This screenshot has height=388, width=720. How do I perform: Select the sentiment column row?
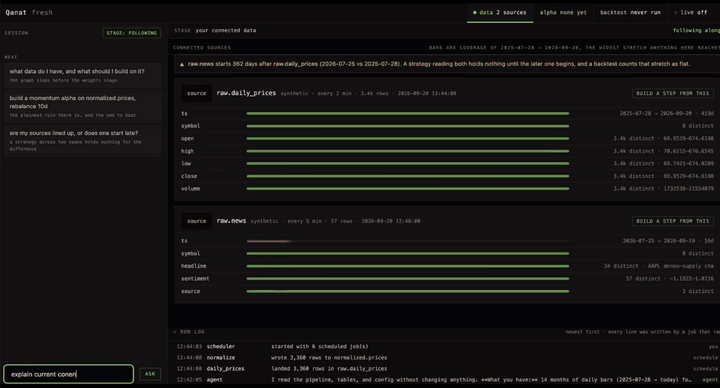[x=447, y=278]
